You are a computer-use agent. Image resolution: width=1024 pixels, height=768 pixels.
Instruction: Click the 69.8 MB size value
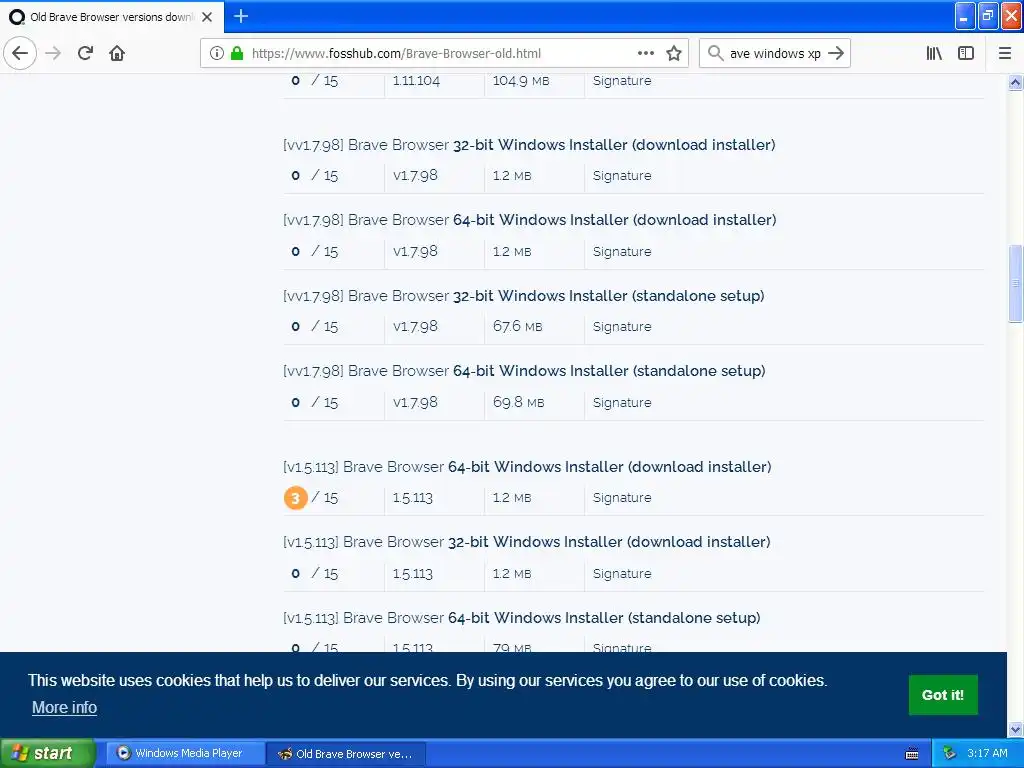point(519,402)
